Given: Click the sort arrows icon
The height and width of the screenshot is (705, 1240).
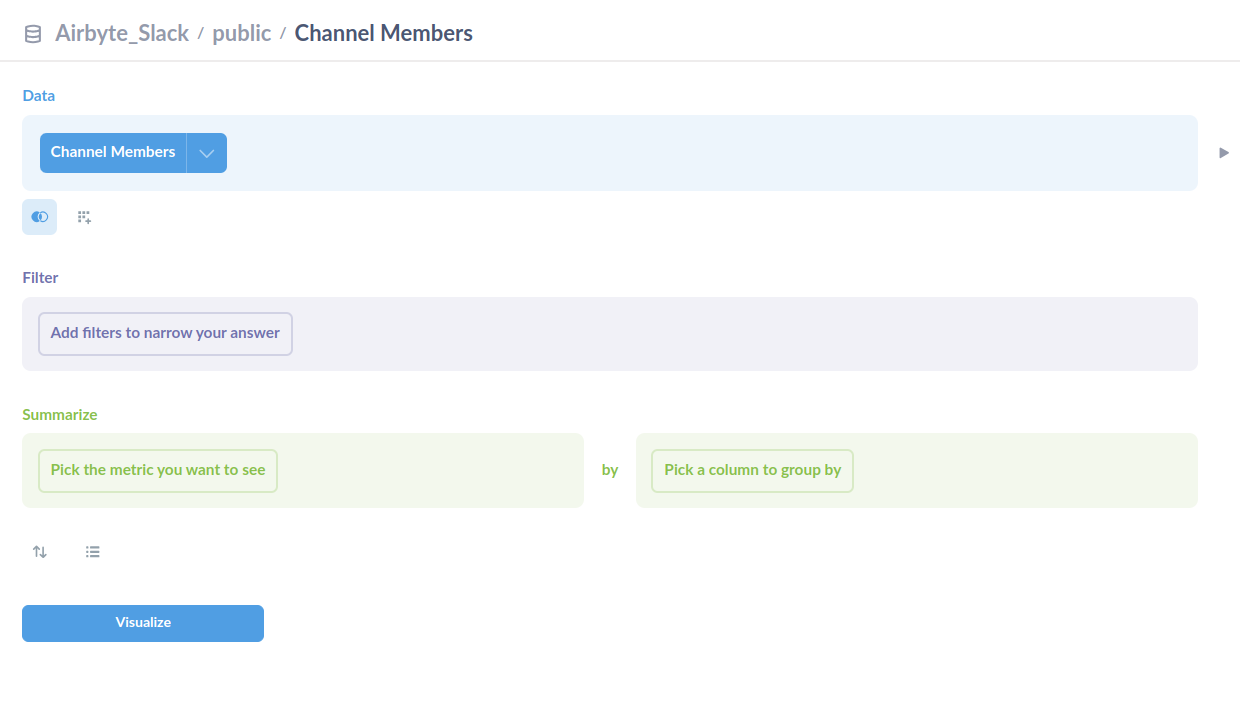Looking at the screenshot, I should point(40,551).
